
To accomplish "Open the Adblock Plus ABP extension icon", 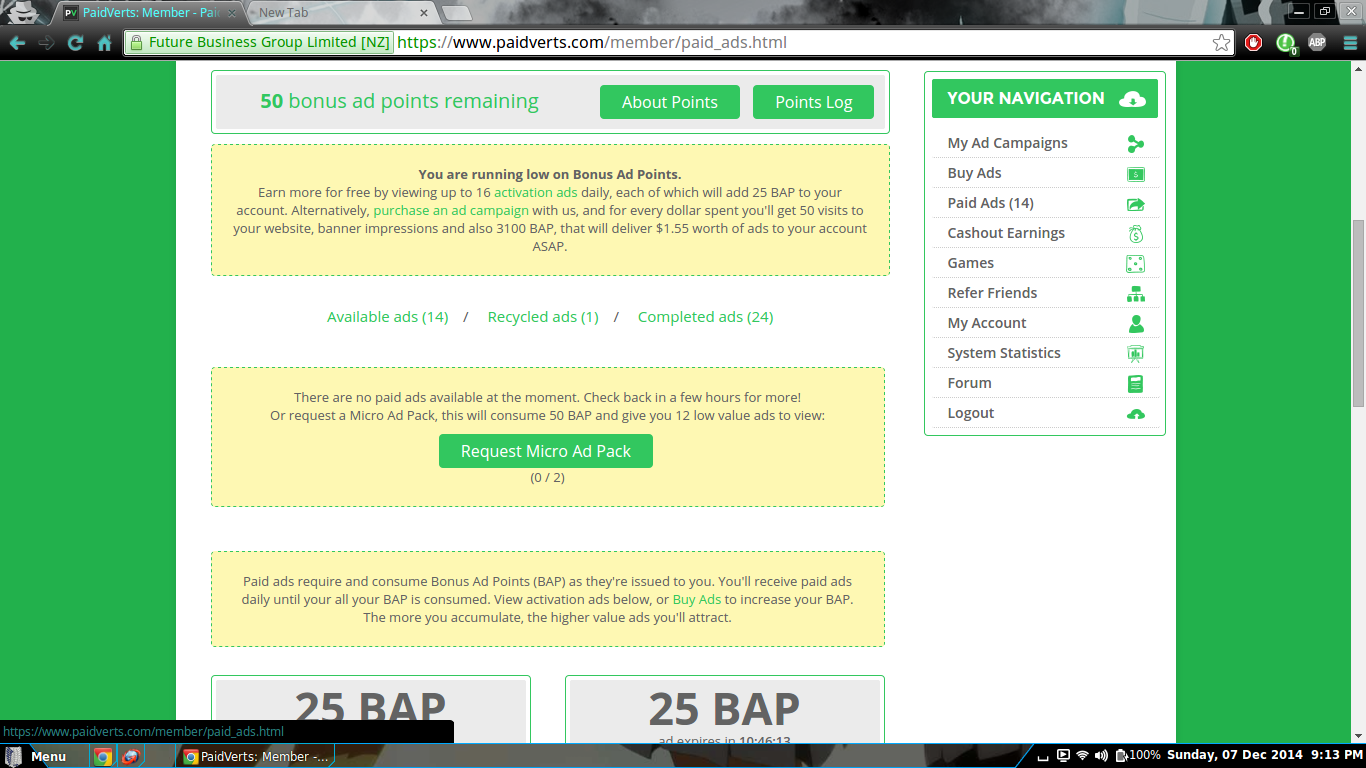I will coord(1317,43).
